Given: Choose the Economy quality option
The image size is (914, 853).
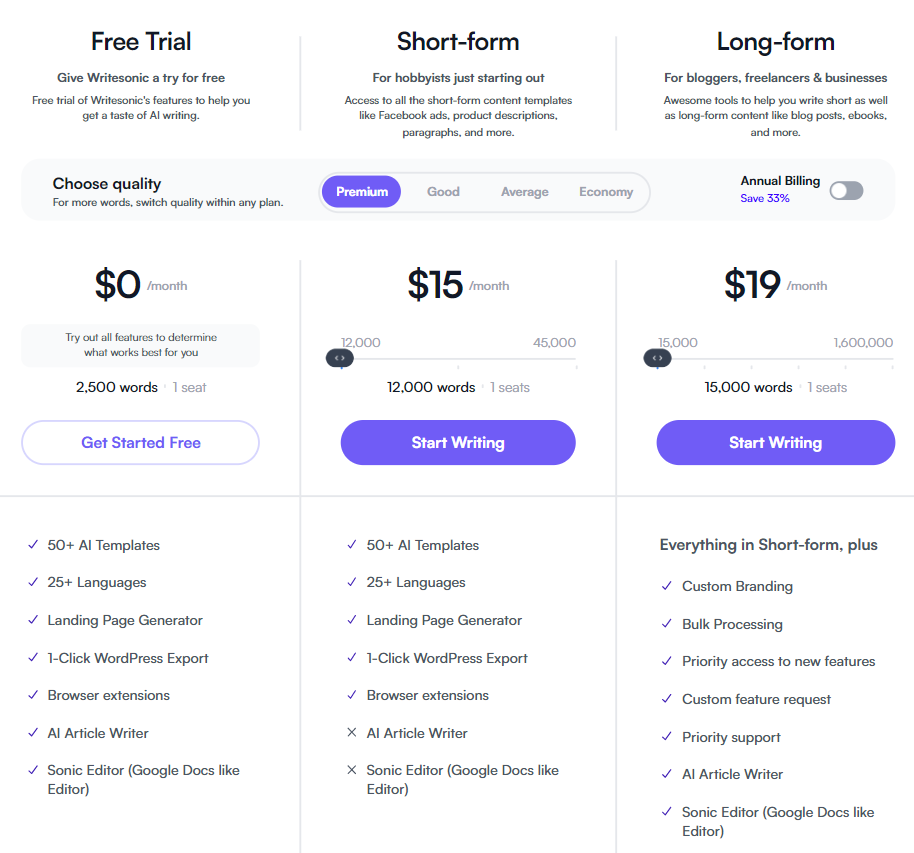Looking at the screenshot, I should pyautogui.click(x=606, y=192).
